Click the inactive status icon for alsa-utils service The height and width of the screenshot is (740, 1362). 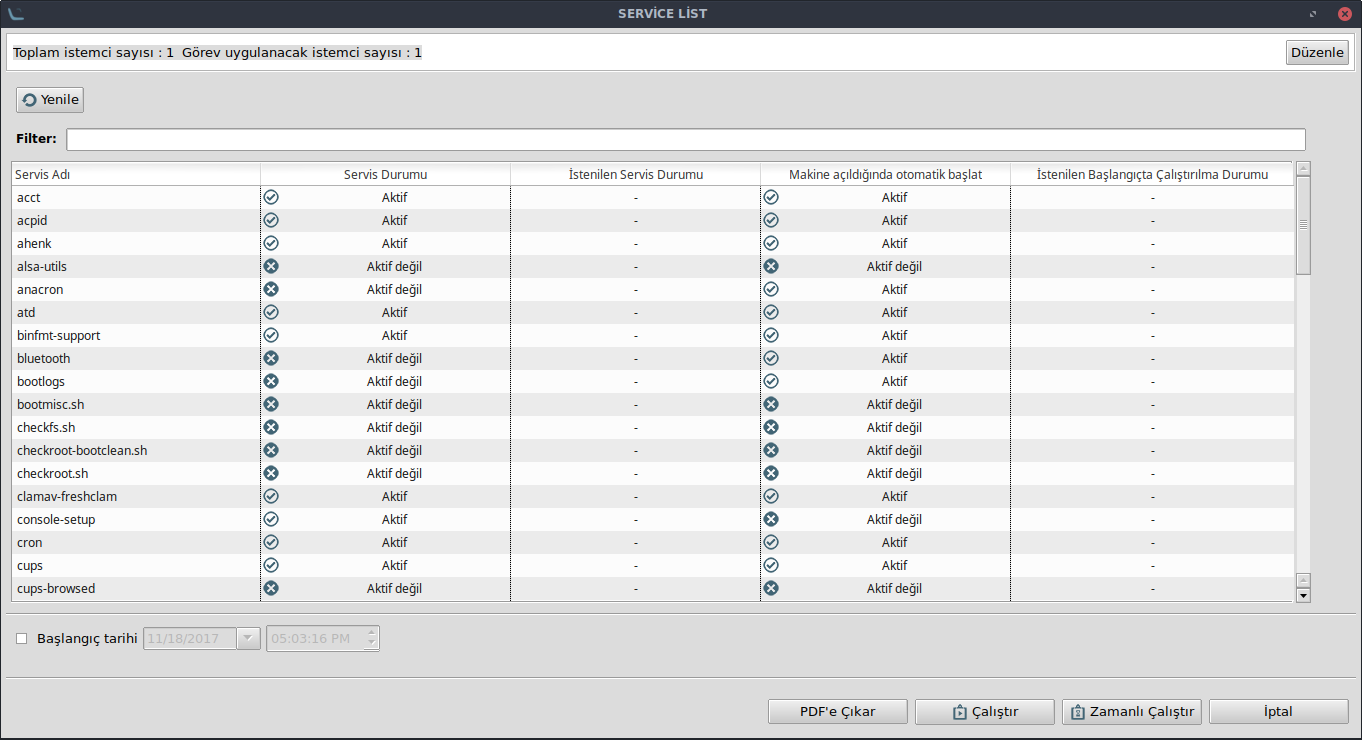[x=271, y=266]
